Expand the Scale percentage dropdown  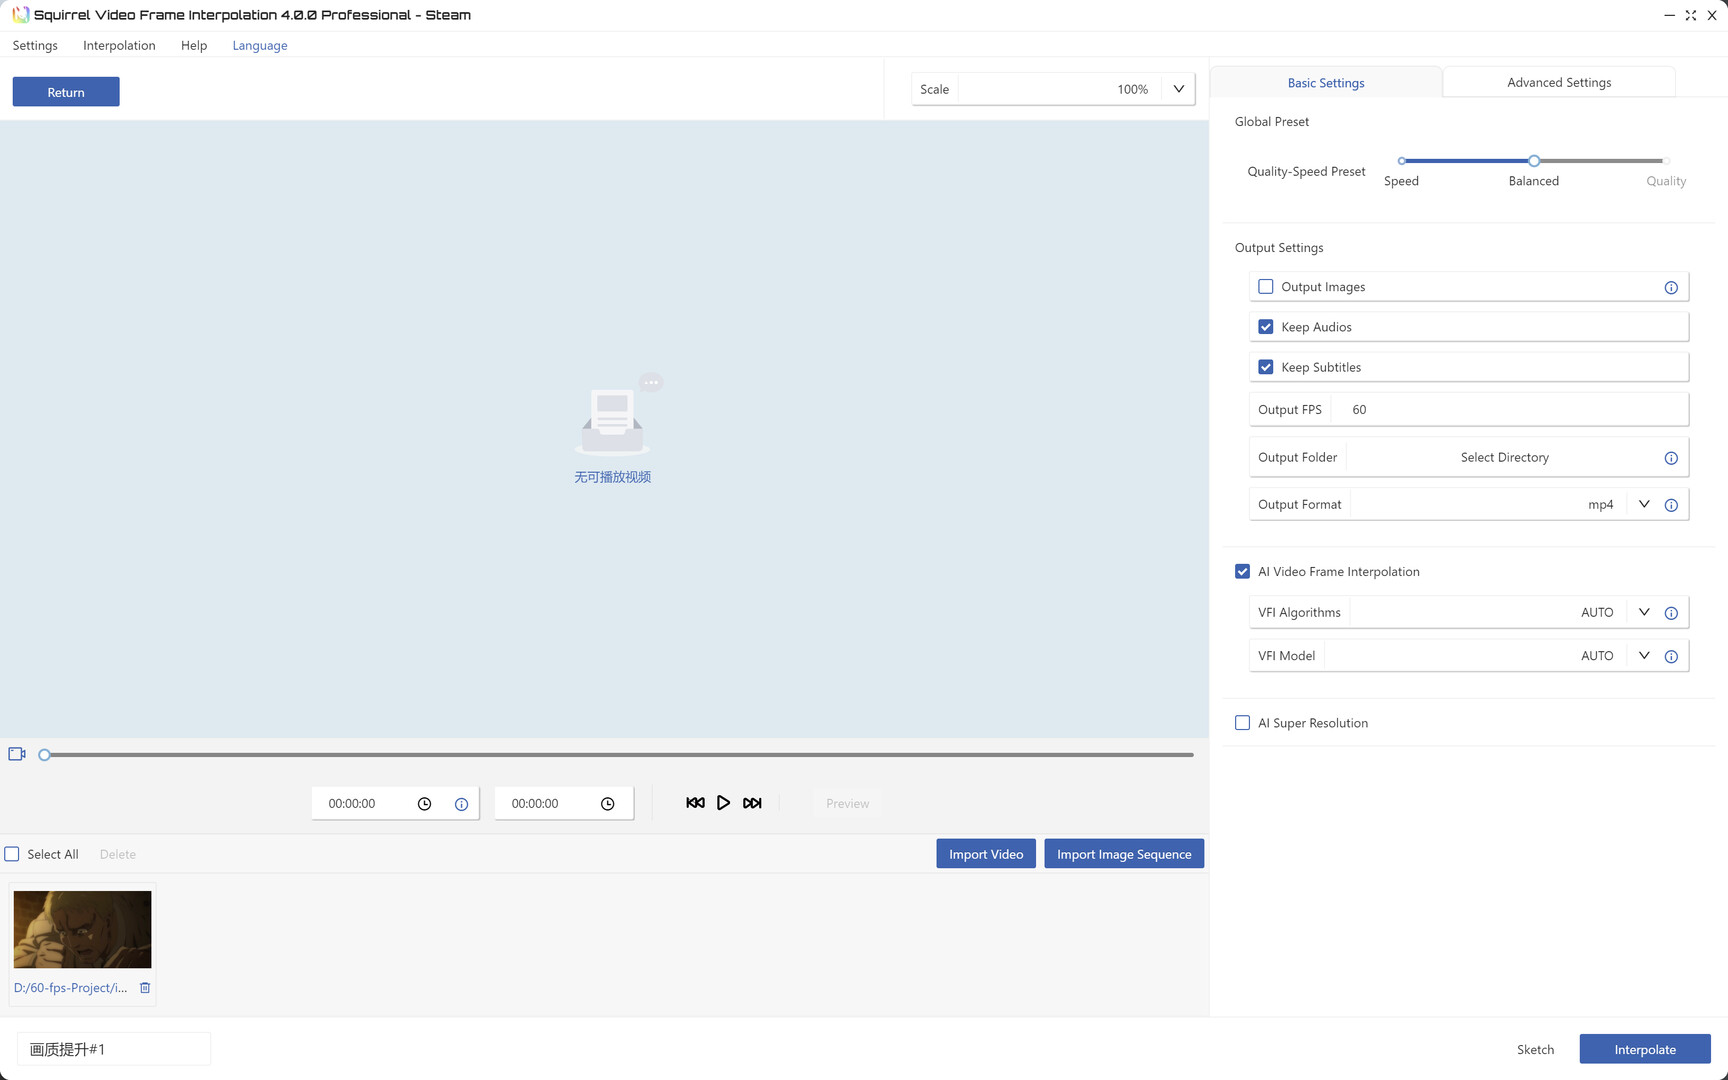coord(1178,89)
